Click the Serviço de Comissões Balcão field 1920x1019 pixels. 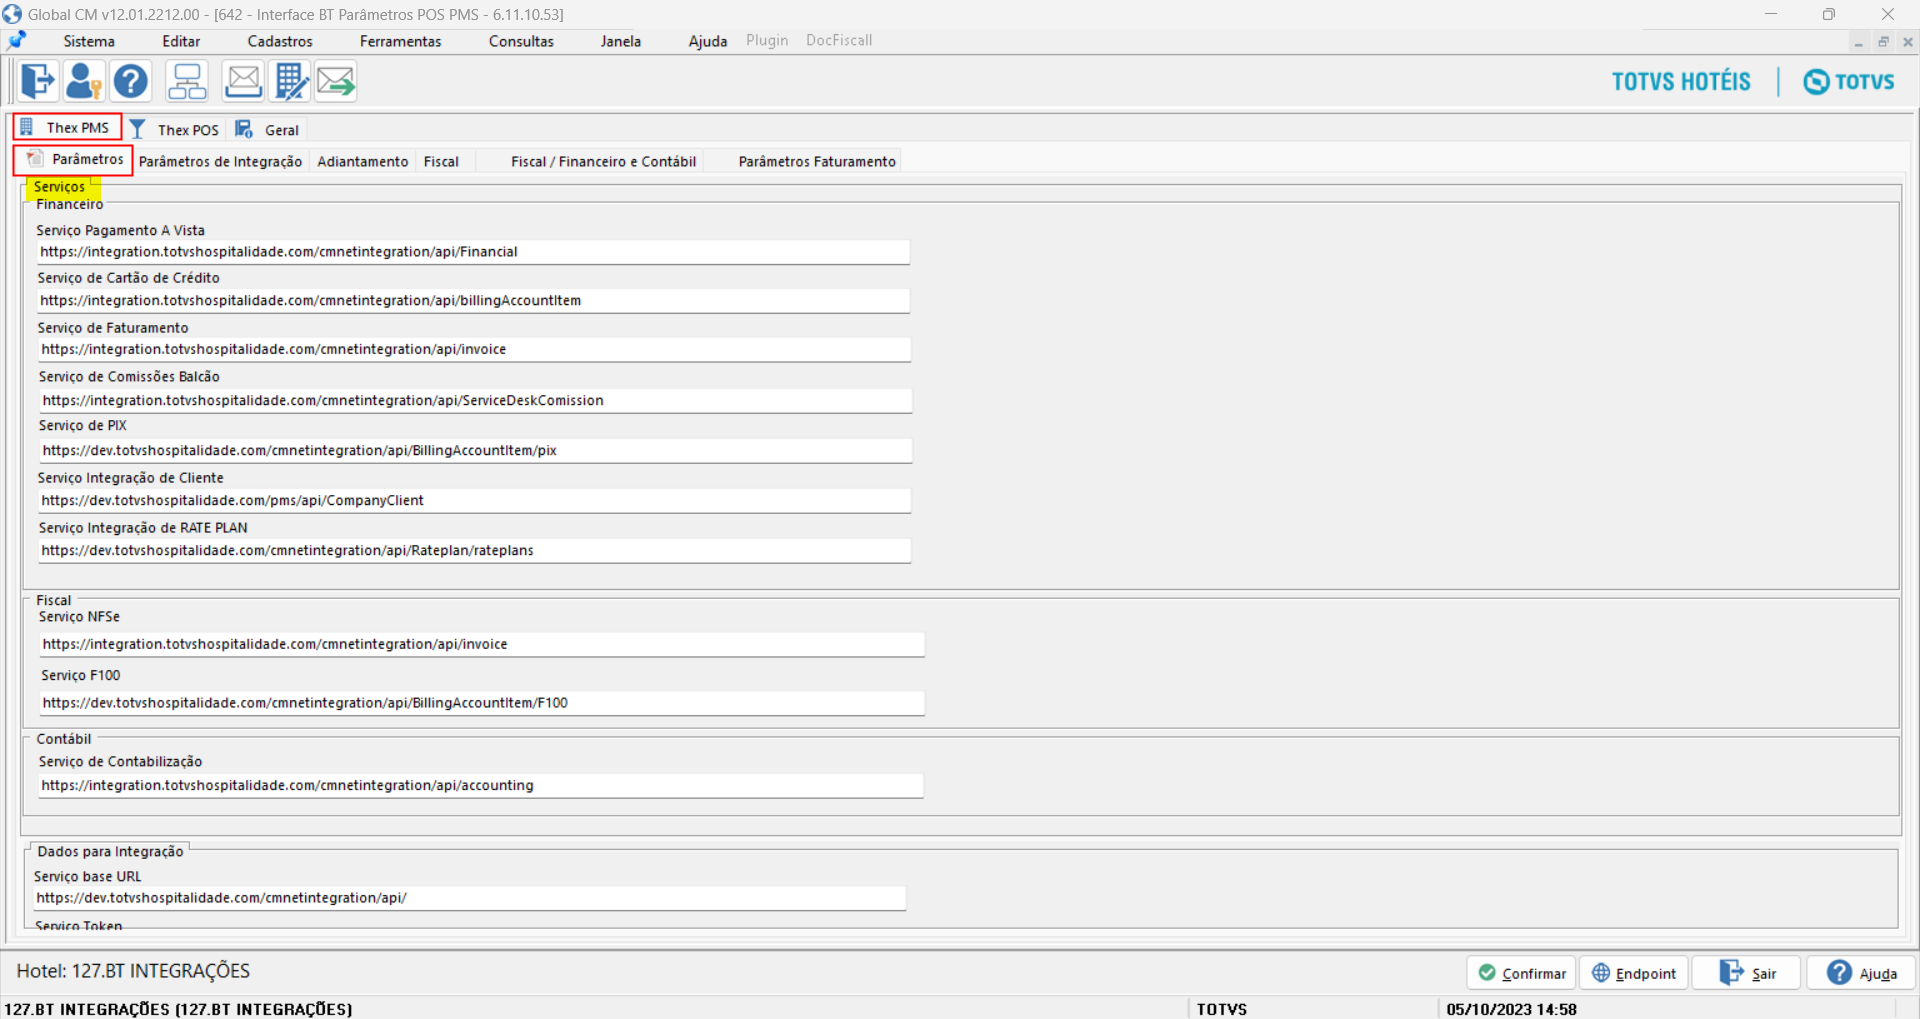coord(475,400)
